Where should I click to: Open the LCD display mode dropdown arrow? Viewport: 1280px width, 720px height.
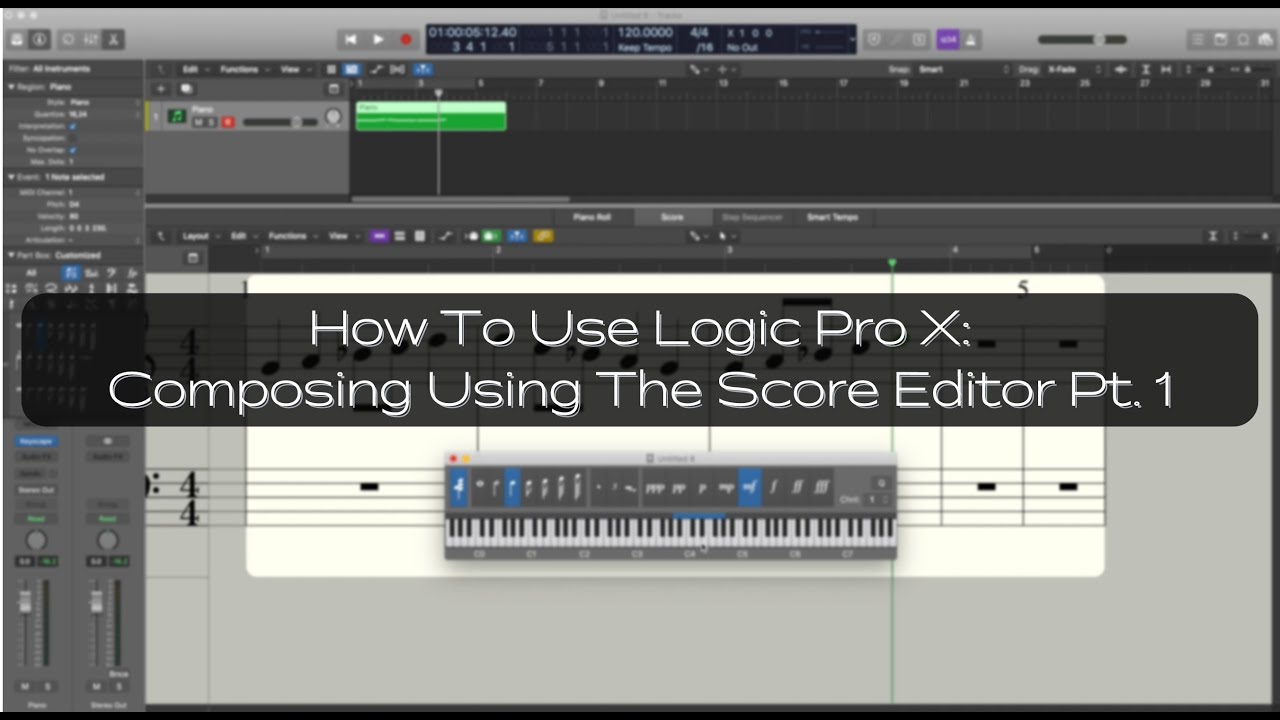pos(852,40)
